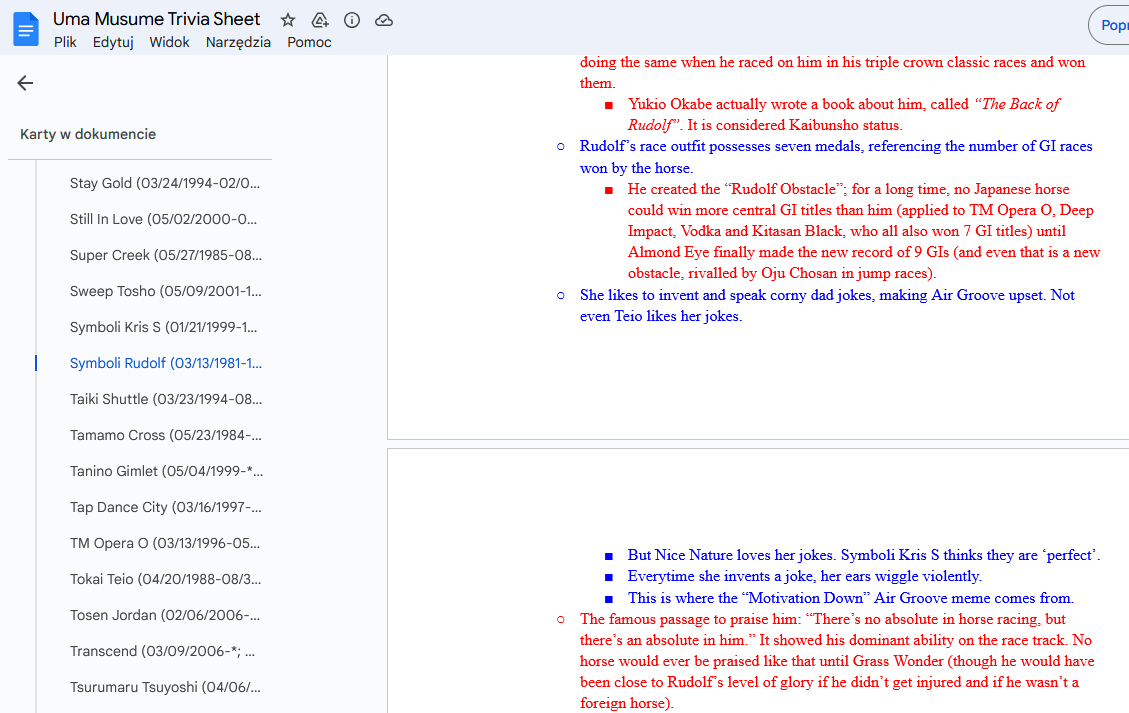This screenshot has height=713, width=1129.
Task: Open the Google Docs home icon
Action: point(26,29)
